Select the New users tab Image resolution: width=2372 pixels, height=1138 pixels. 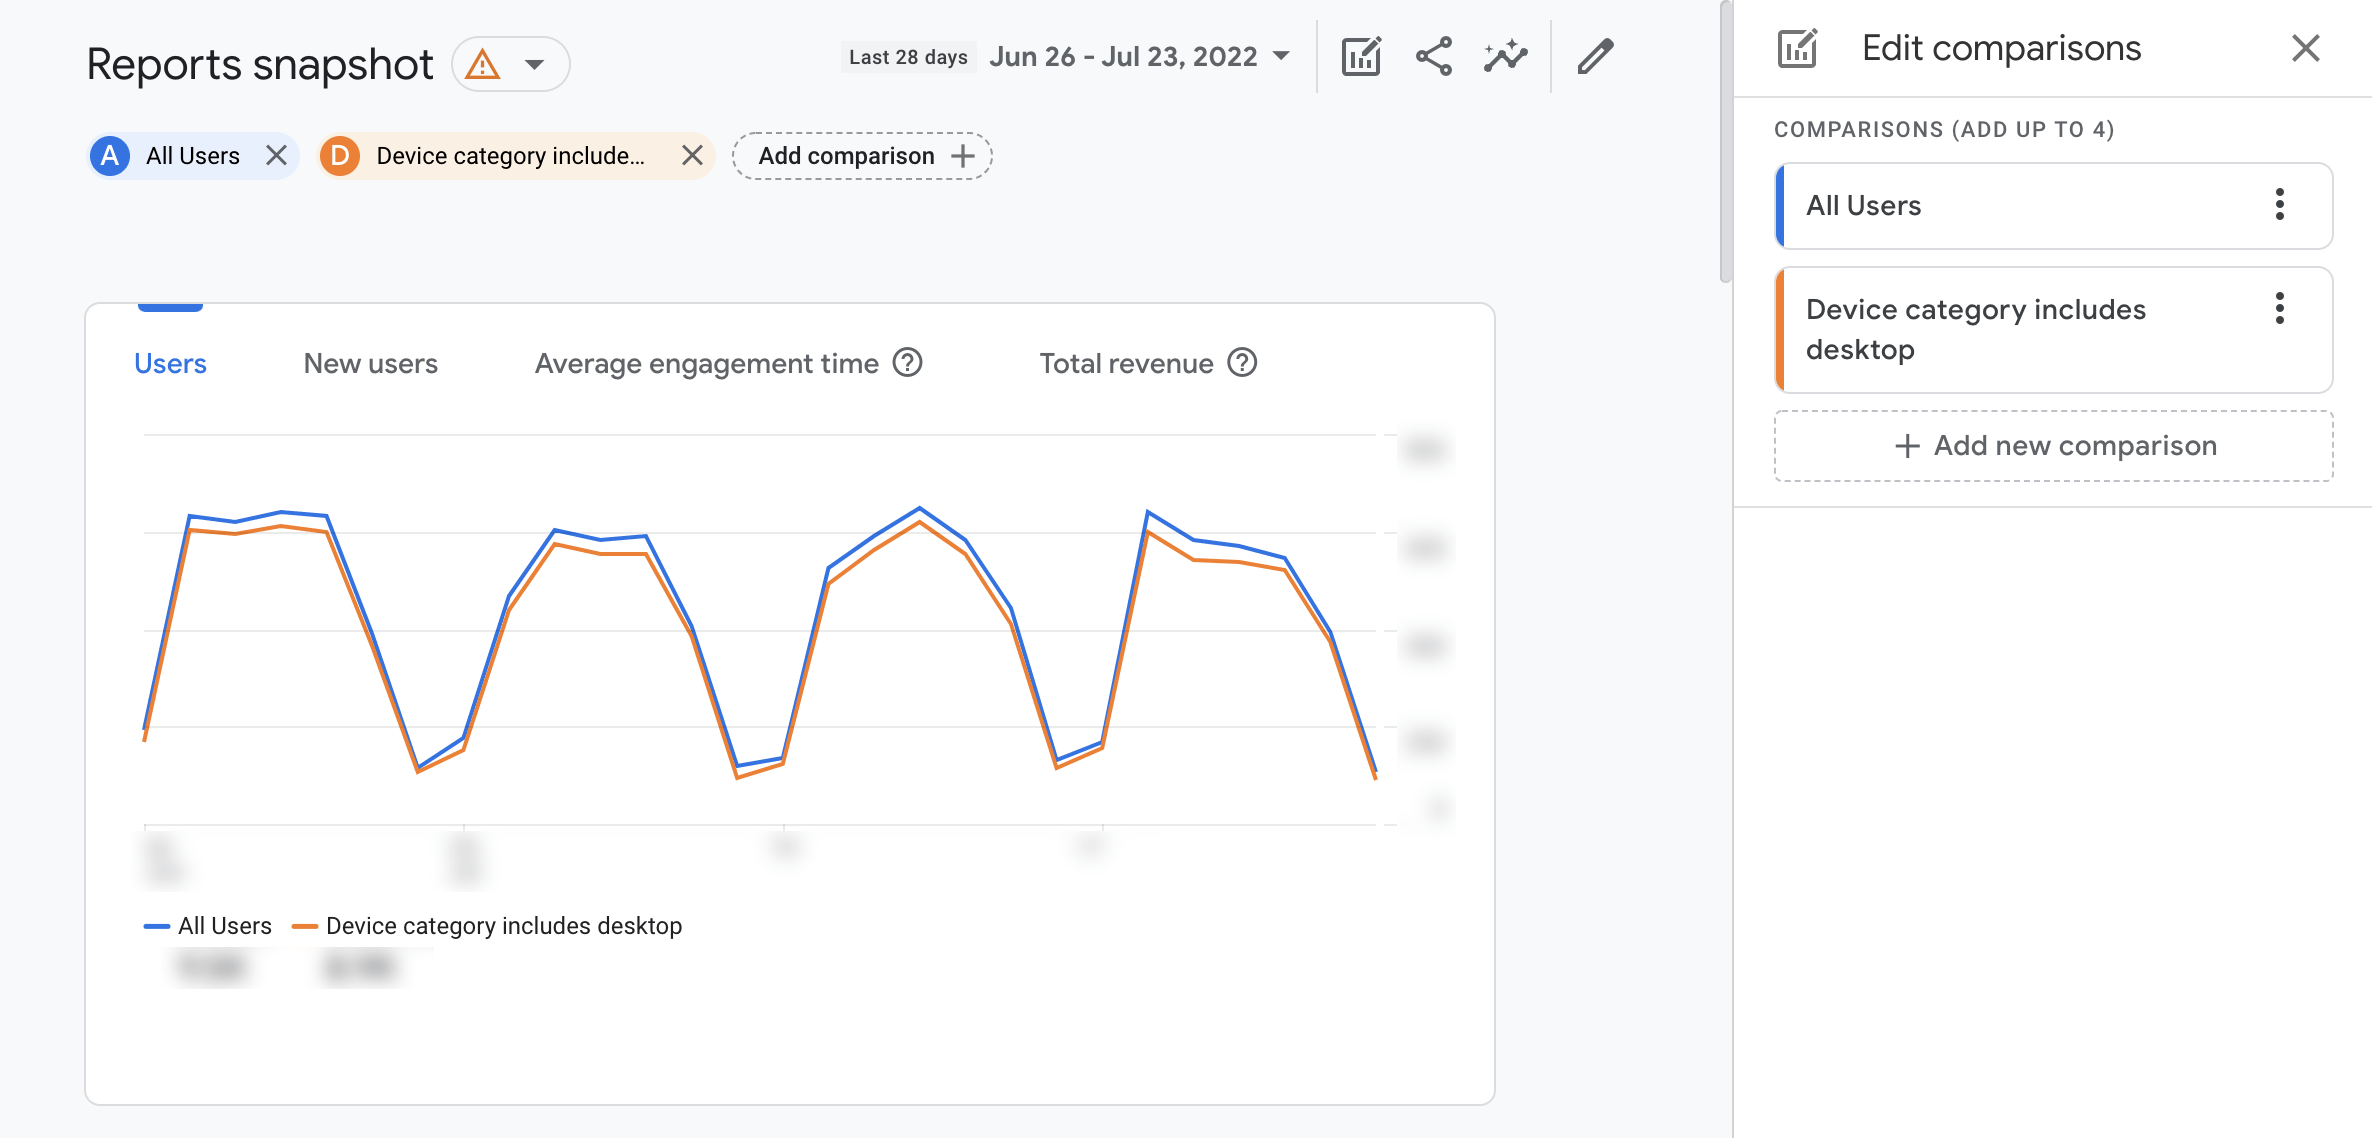pyautogui.click(x=369, y=362)
